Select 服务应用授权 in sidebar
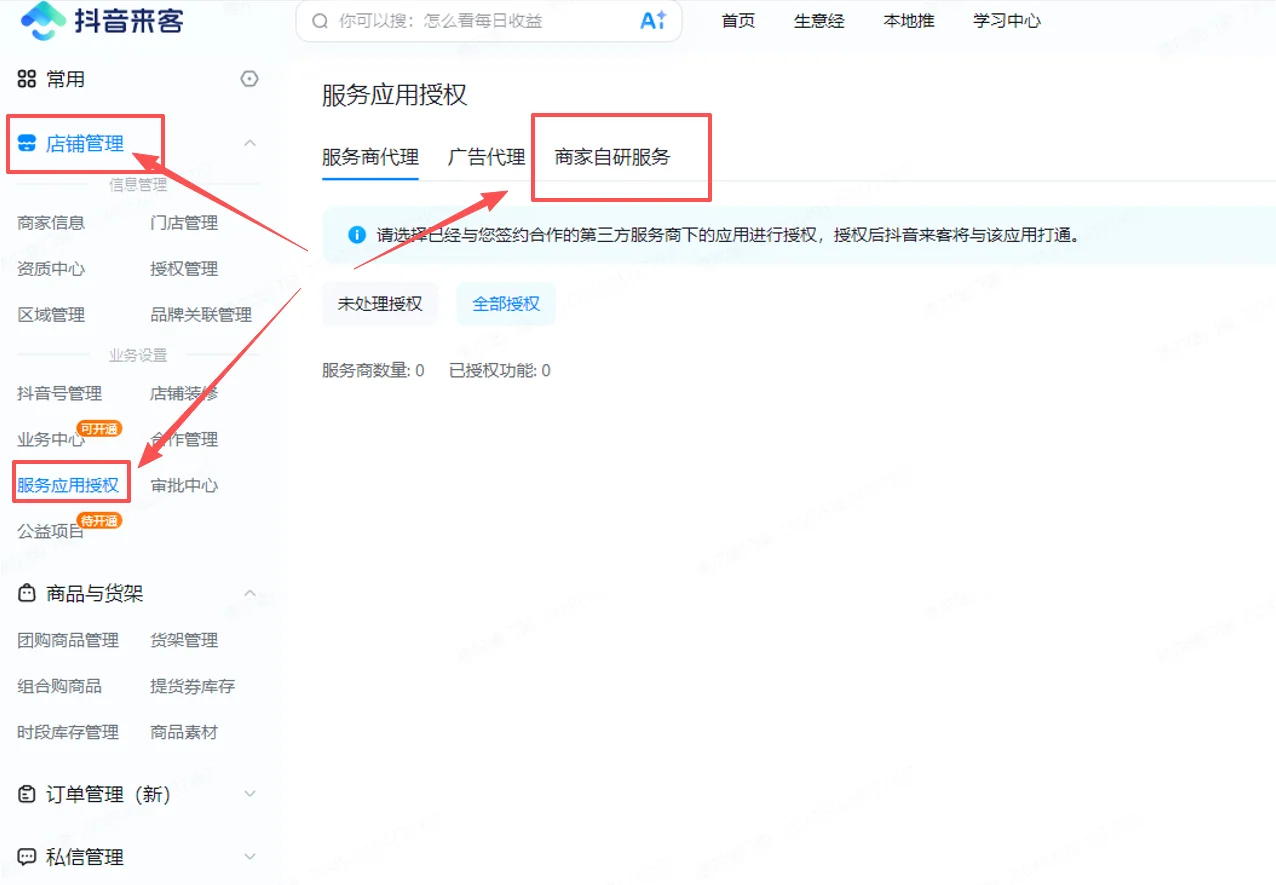Screen dimensions: 1276x885 point(68,486)
